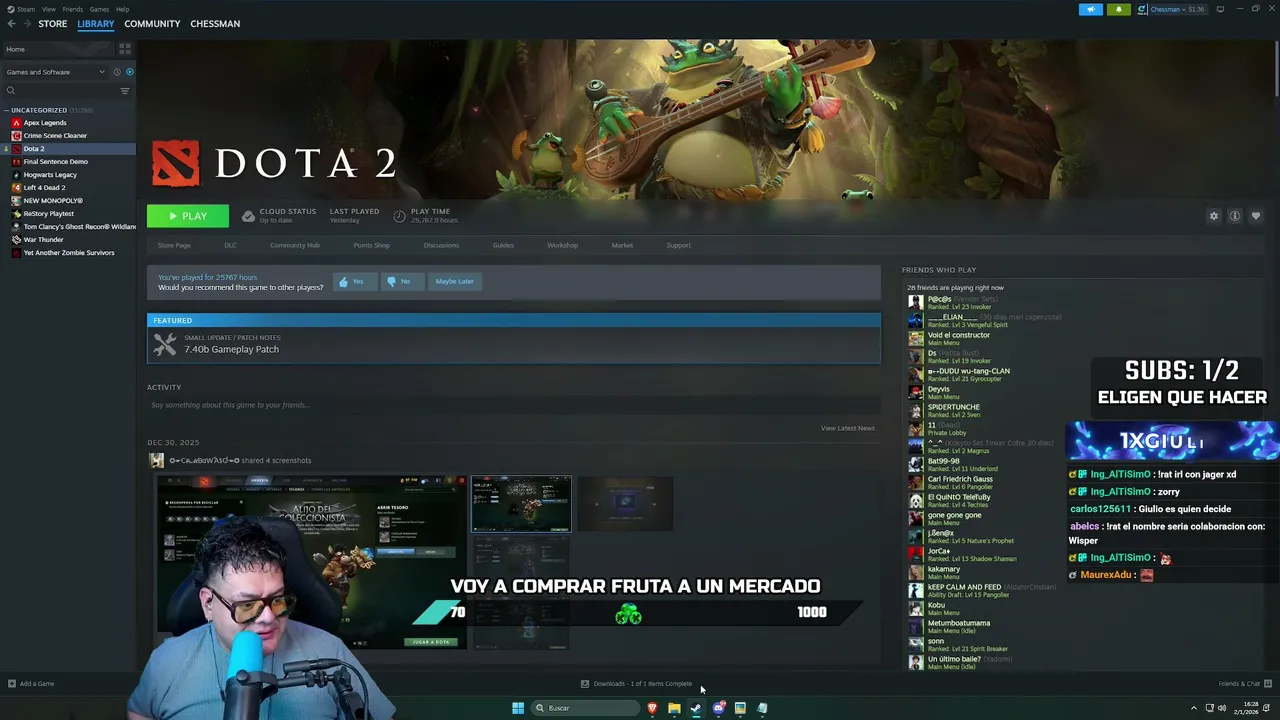The image size is (1280, 720).
Task: Toggle the ready-to-play filter icon
Action: tap(129, 72)
